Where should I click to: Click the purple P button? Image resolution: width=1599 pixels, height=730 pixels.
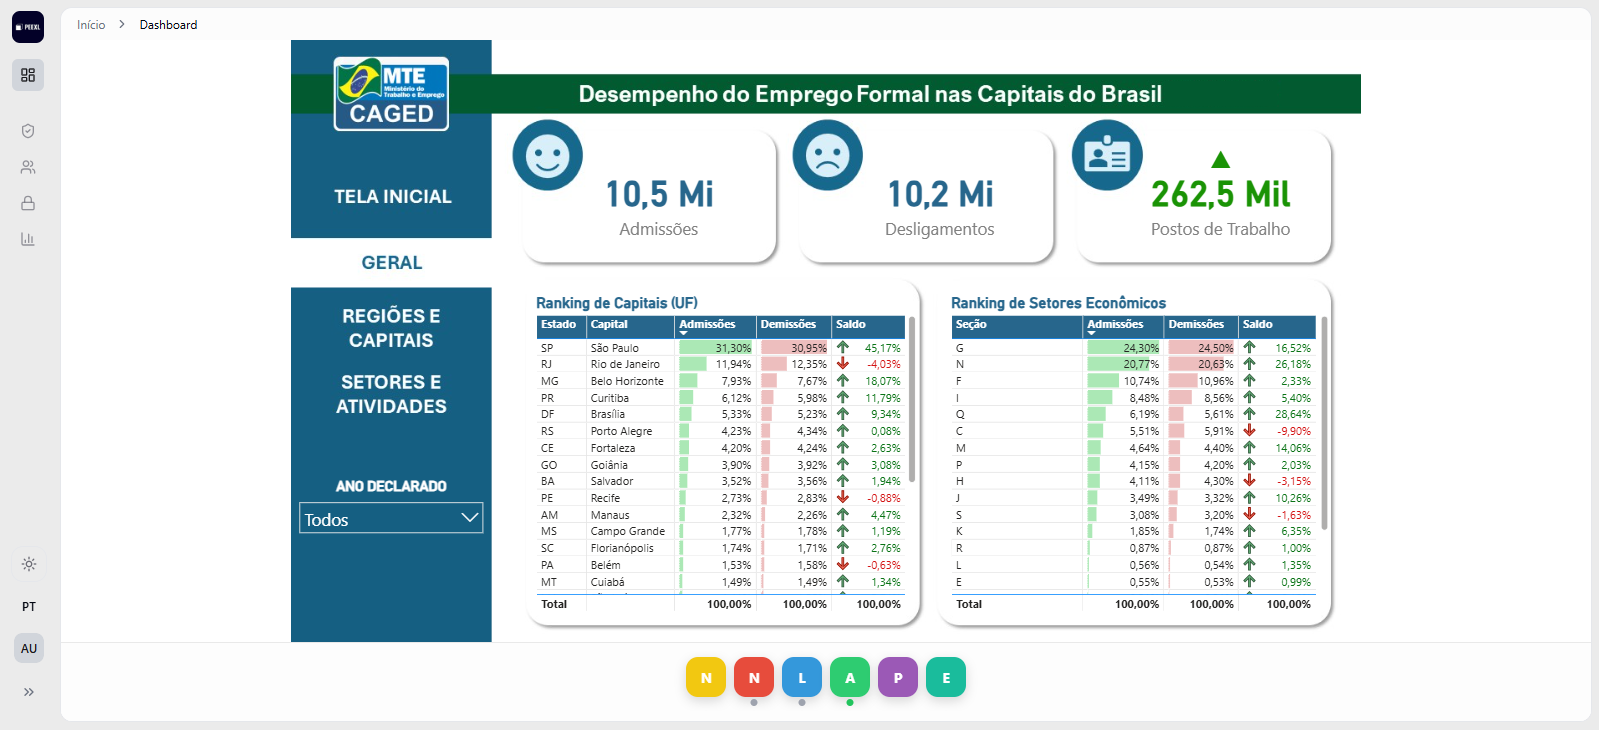(x=898, y=677)
